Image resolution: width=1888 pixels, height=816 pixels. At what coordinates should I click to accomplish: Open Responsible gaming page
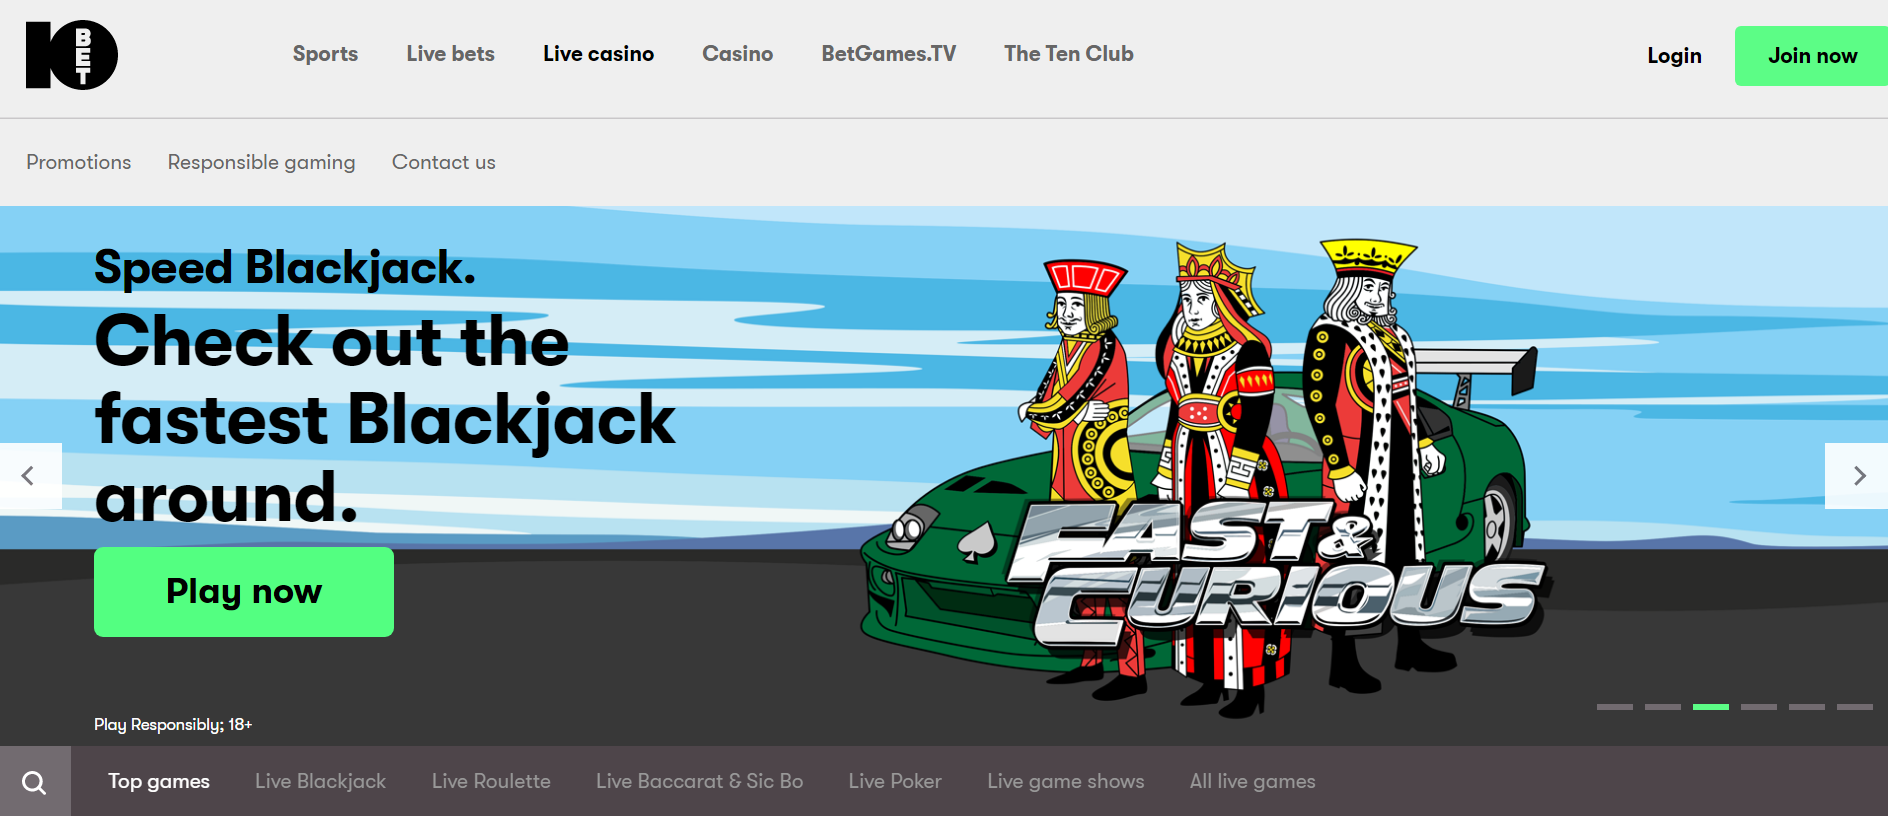[x=261, y=162]
